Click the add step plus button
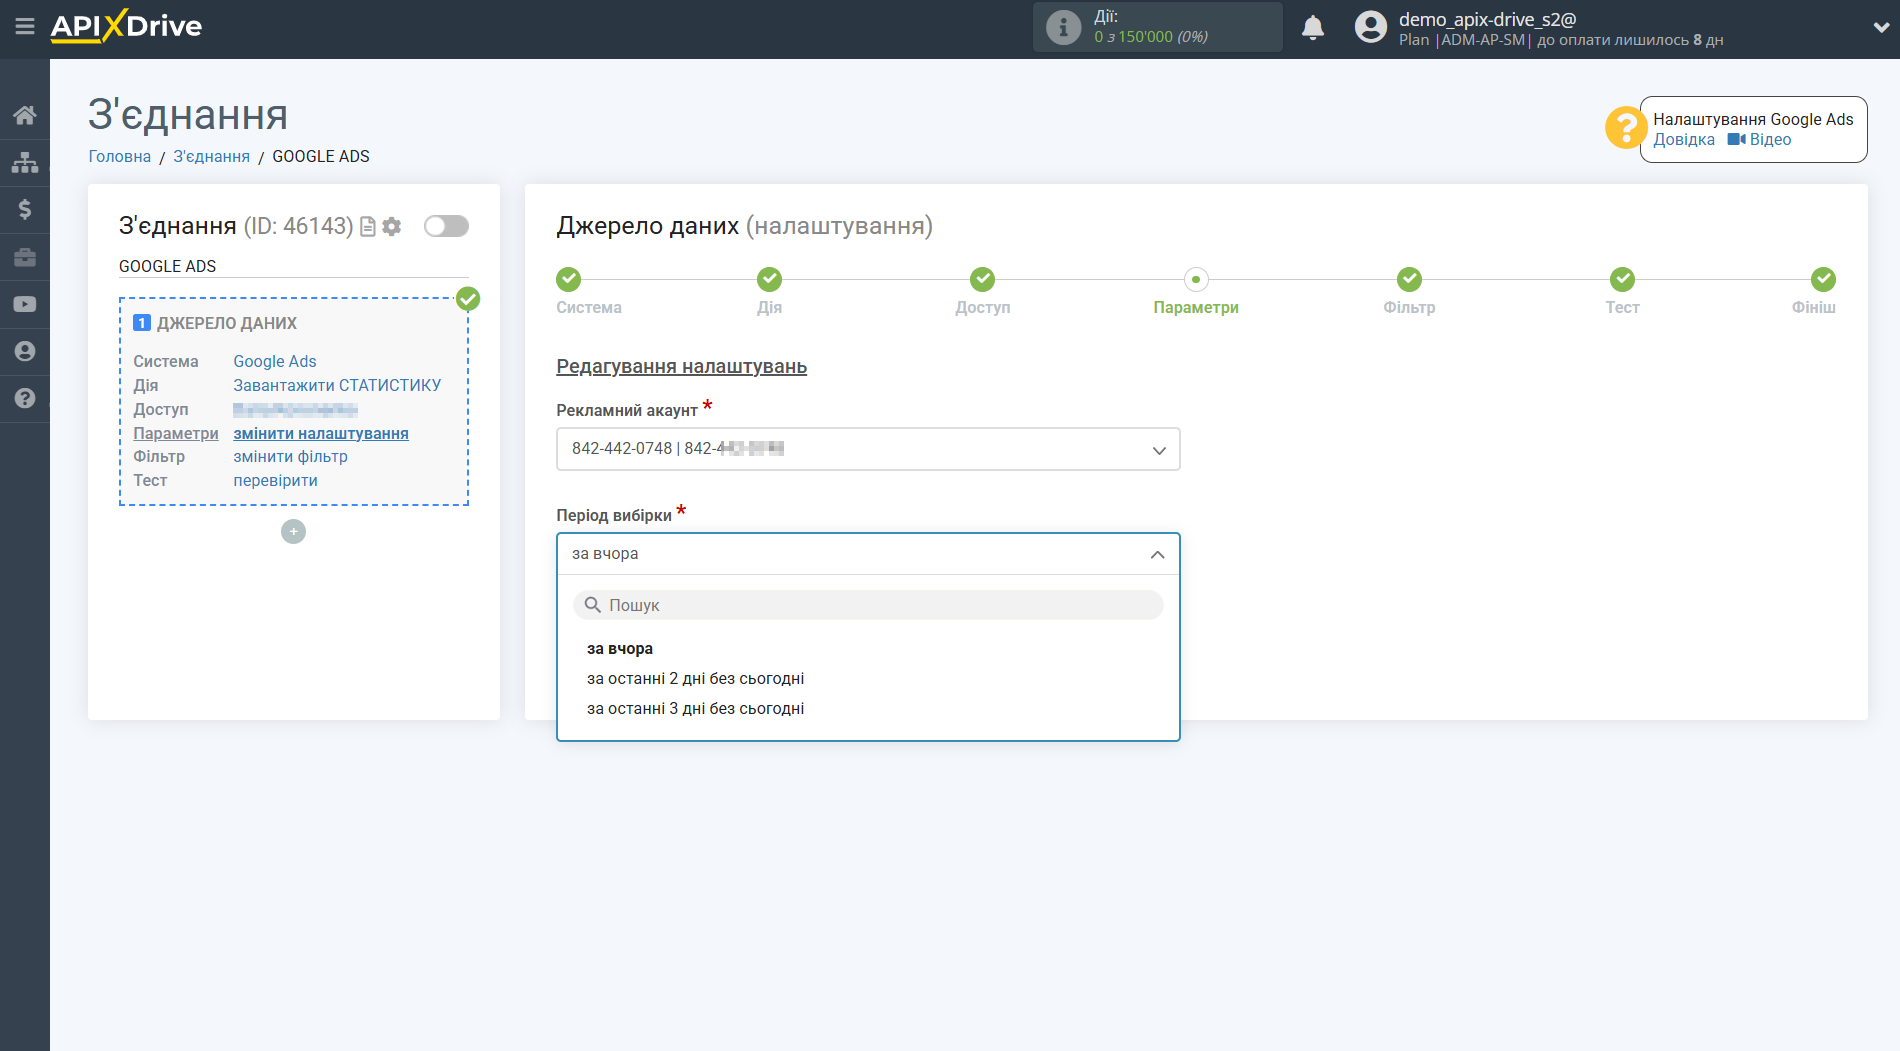The image size is (1900, 1051). pyautogui.click(x=293, y=532)
